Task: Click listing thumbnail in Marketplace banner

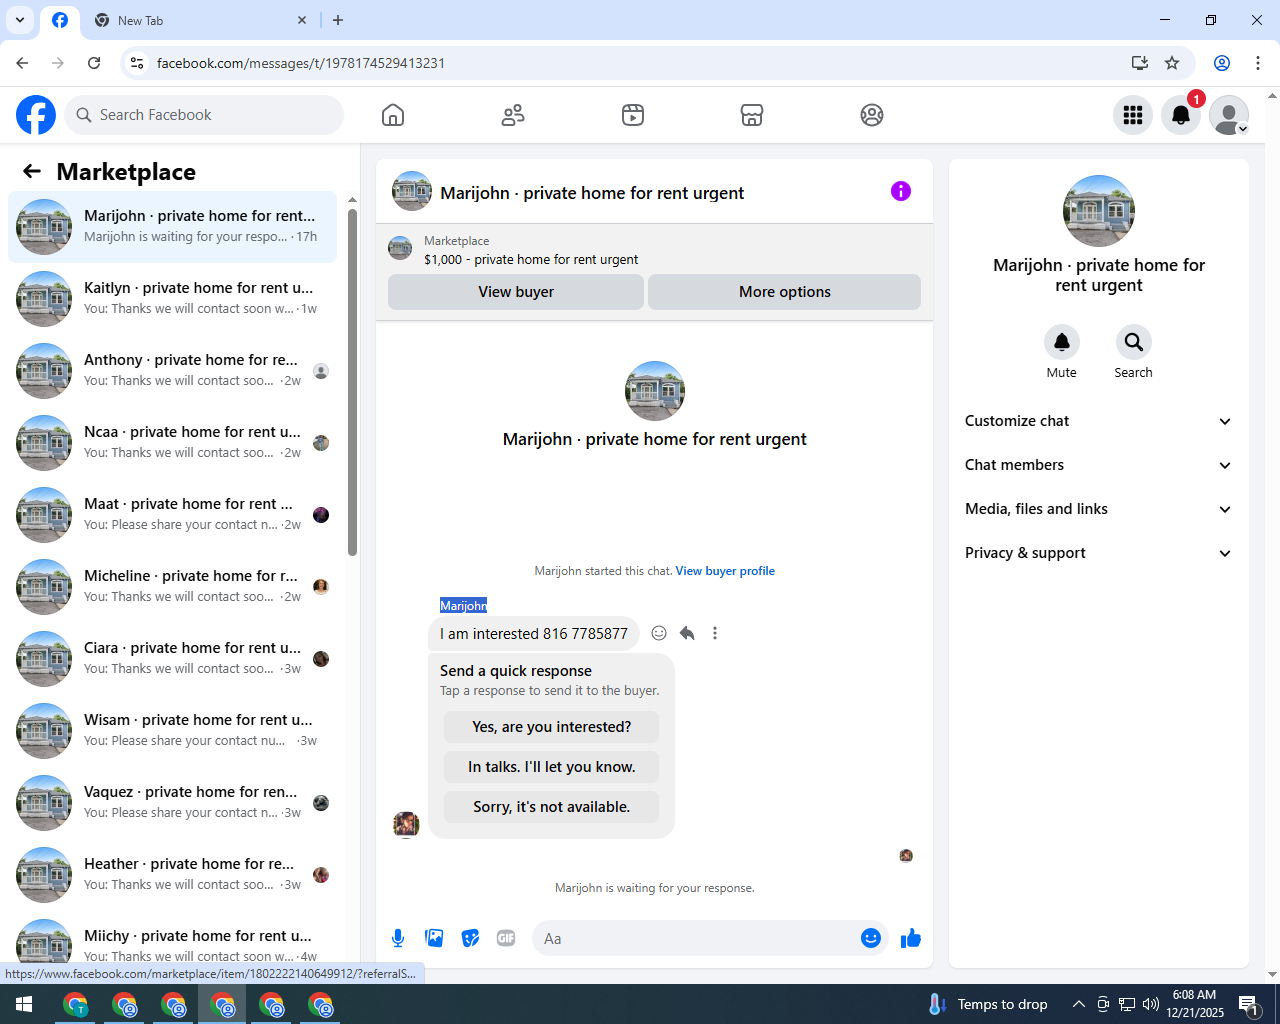Action: pos(400,248)
